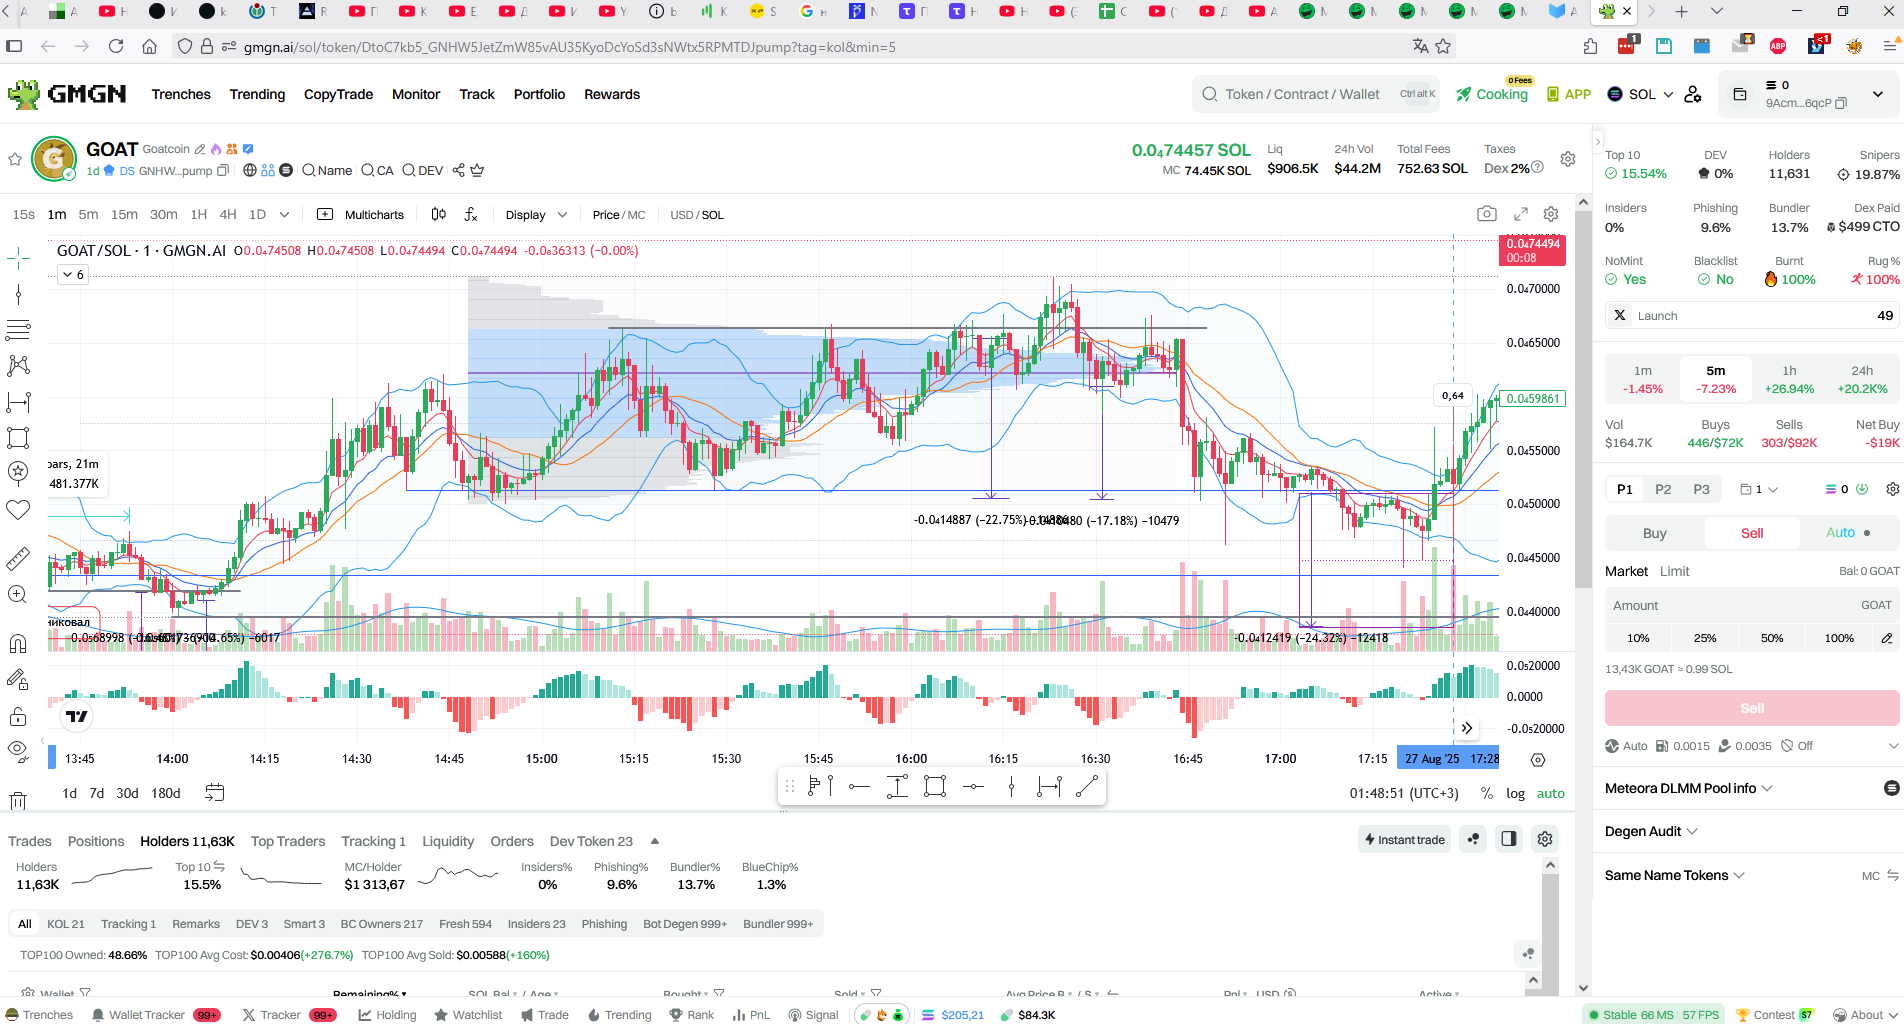The width and height of the screenshot is (1904, 1024).
Task: Open the Display dropdown
Action: coord(536,215)
